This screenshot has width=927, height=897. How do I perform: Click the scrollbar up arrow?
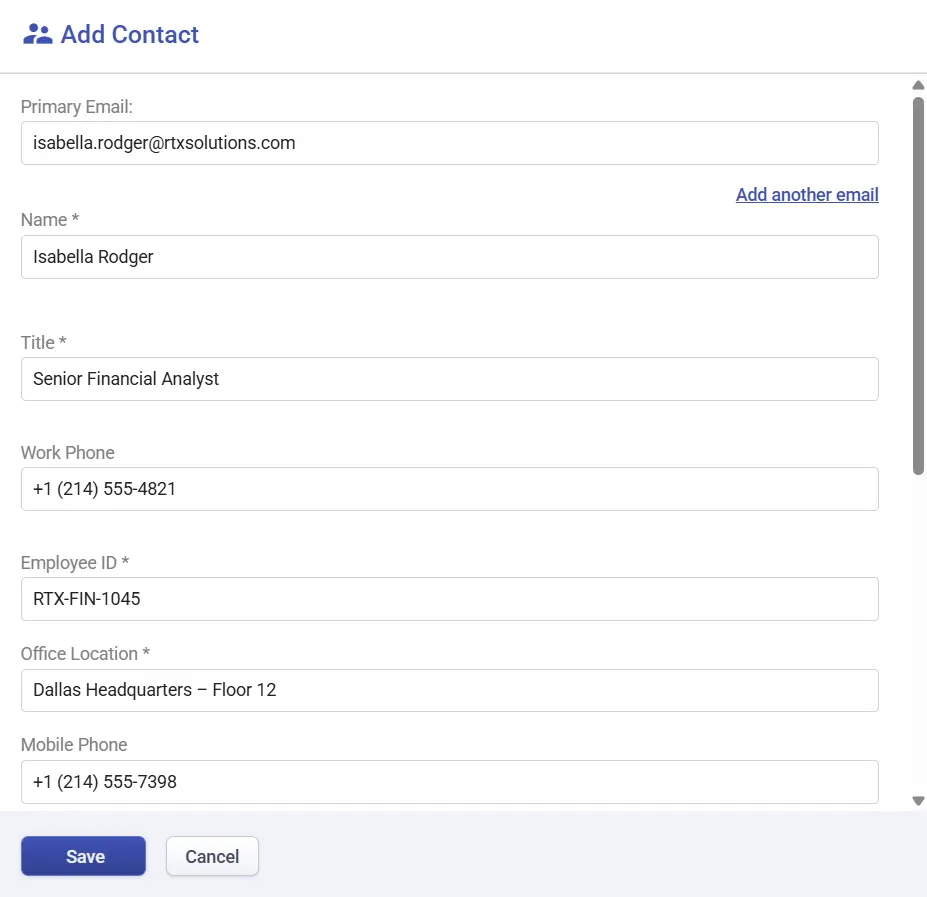pos(917,85)
